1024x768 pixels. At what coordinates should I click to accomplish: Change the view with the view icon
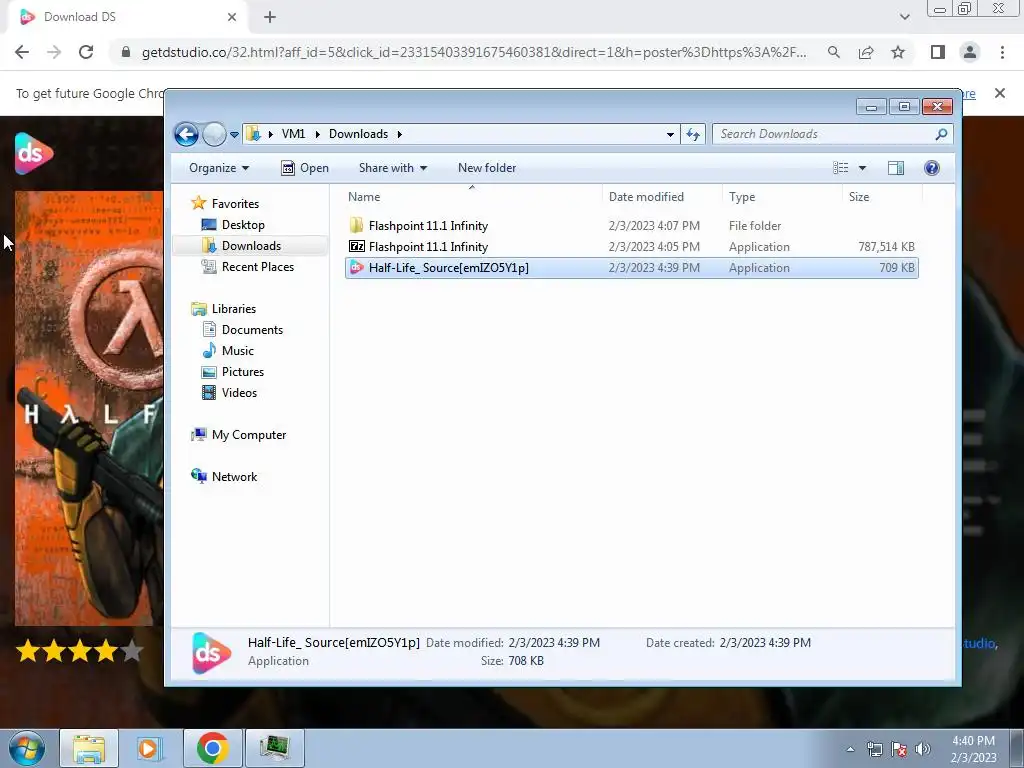pyautogui.click(x=840, y=168)
